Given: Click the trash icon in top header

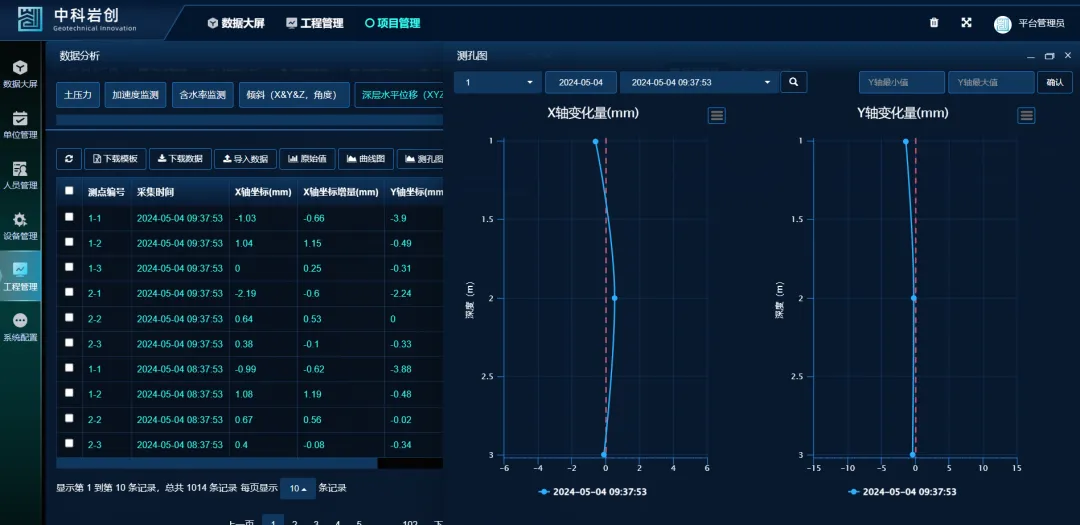Looking at the screenshot, I should [934, 23].
